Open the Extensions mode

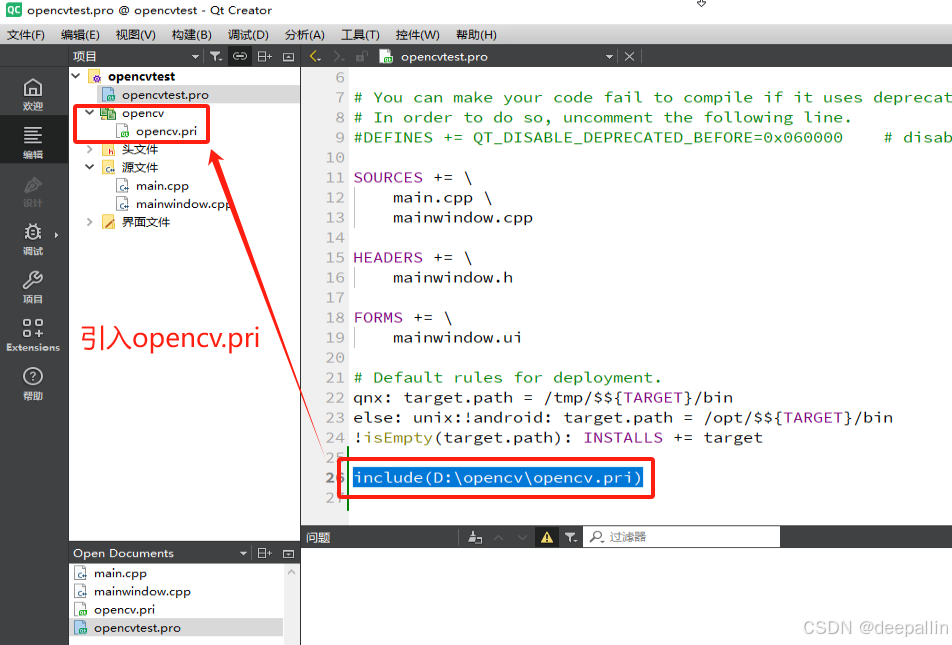[x=33, y=335]
